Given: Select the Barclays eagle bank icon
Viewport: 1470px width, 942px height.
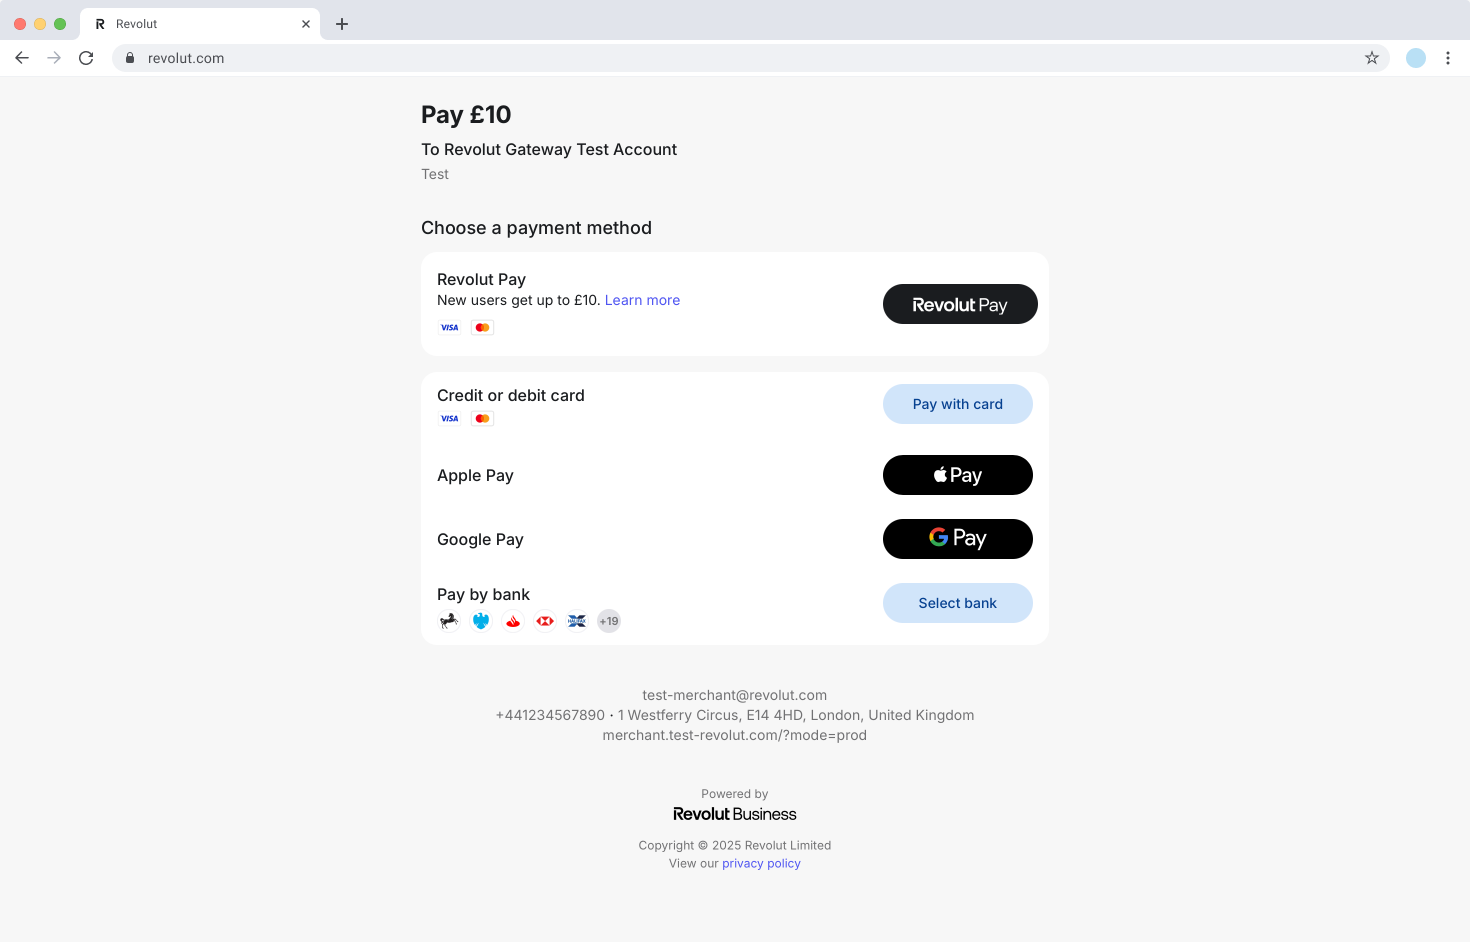Looking at the screenshot, I should (481, 620).
